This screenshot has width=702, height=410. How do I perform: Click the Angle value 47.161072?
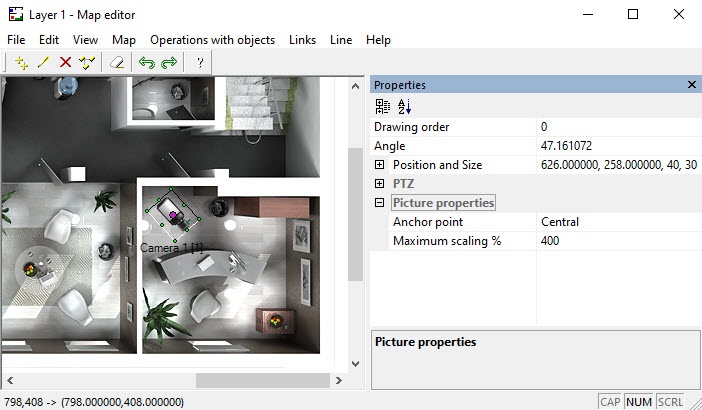point(619,146)
